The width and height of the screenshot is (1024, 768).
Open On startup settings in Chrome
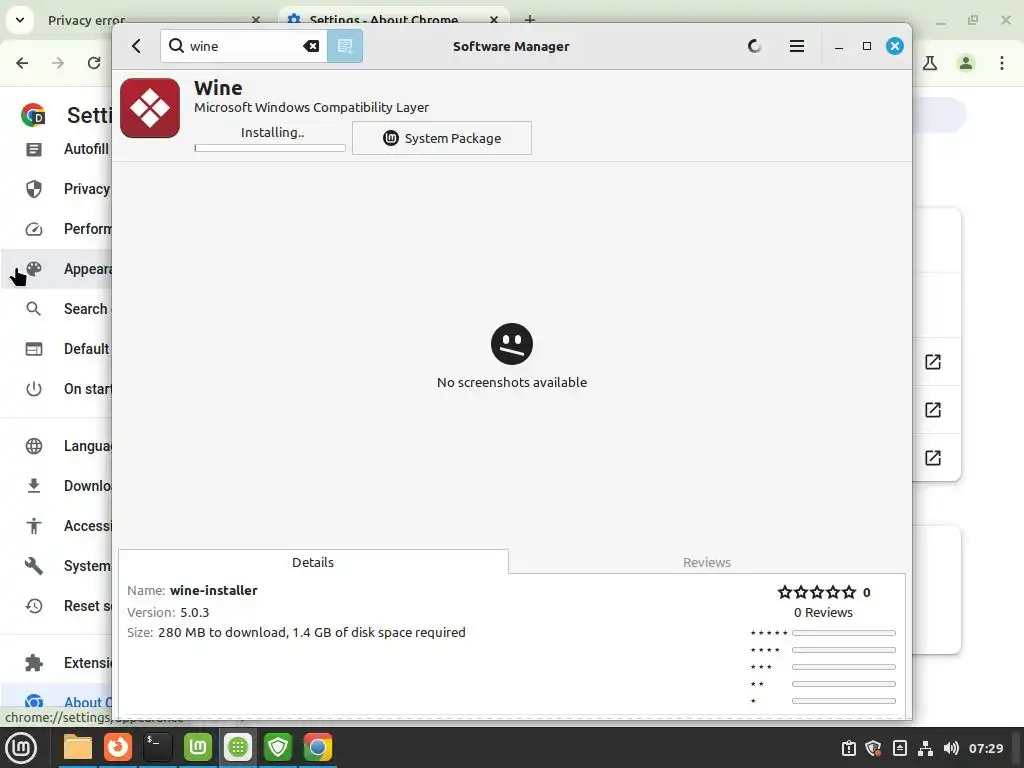click(x=57, y=389)
